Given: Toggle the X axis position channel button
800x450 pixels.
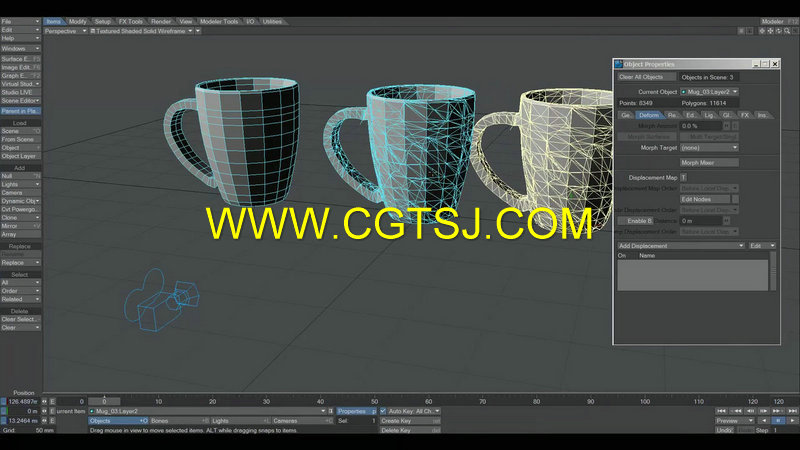Looking at the screenshot, I should 4,402.
